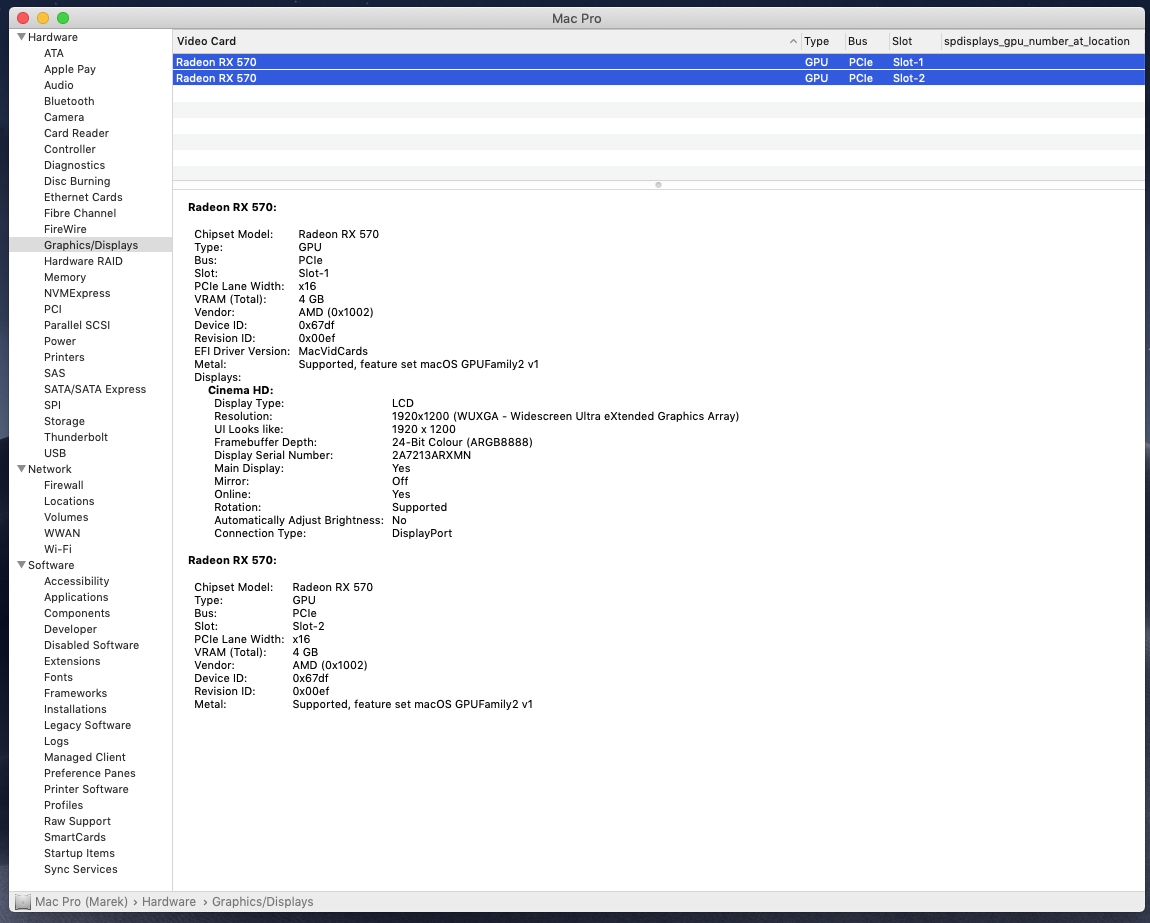Screen dimensions: 1150x923
Task: Click display serial number 2A7213ARXMN
Action: point(431,455)
